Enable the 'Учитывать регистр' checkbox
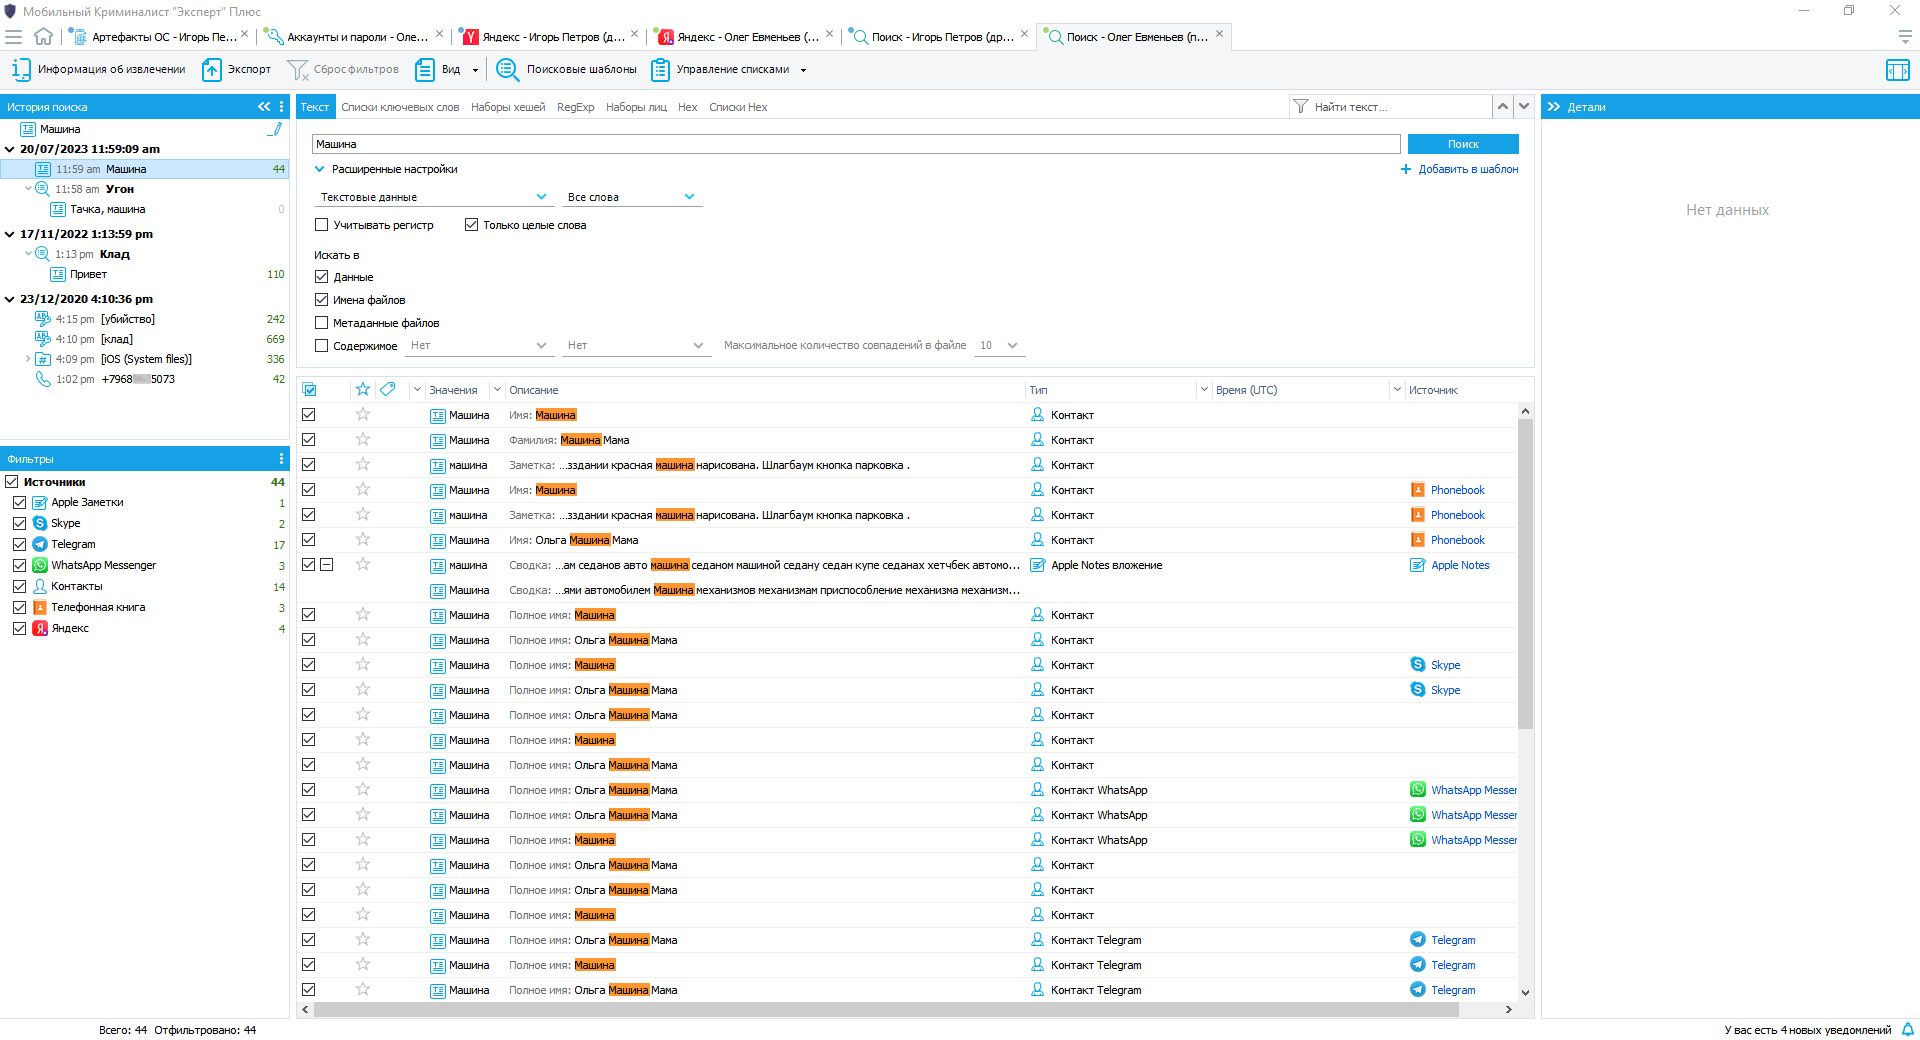Screen dimensions: 1920x1040 322,225
